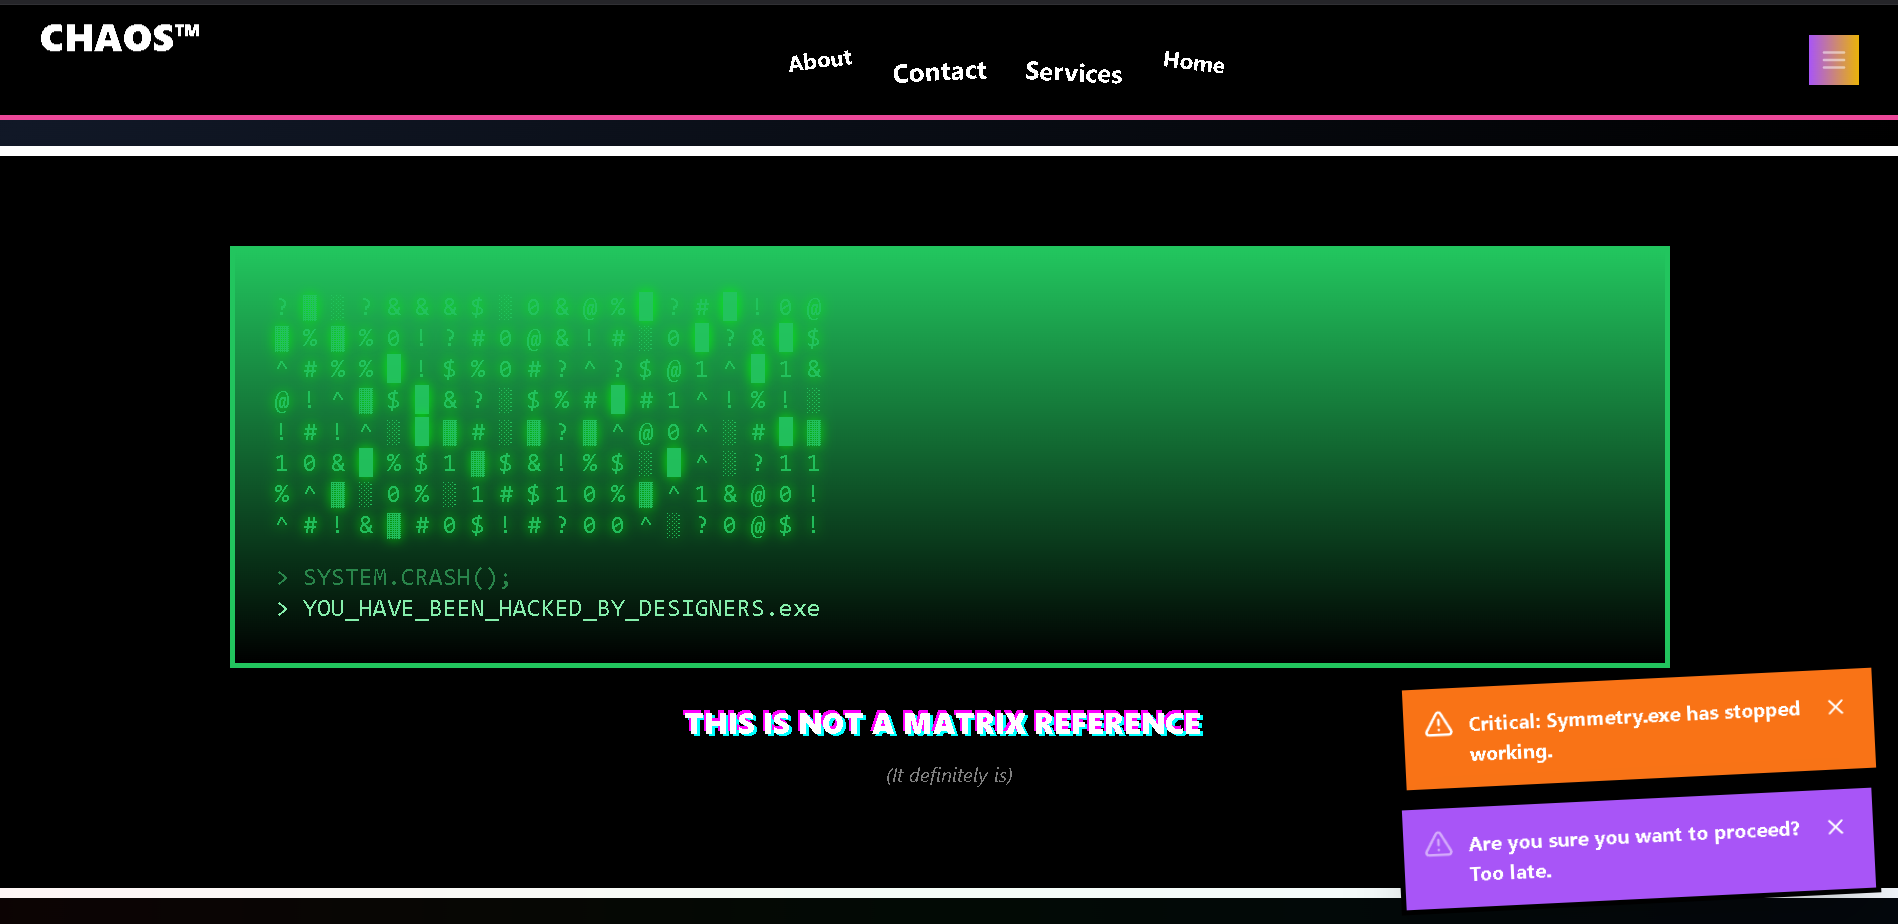The width and height of the screenshot is (1898, 924).
Task: Open the About page
Action: click(x=820, y=61)
